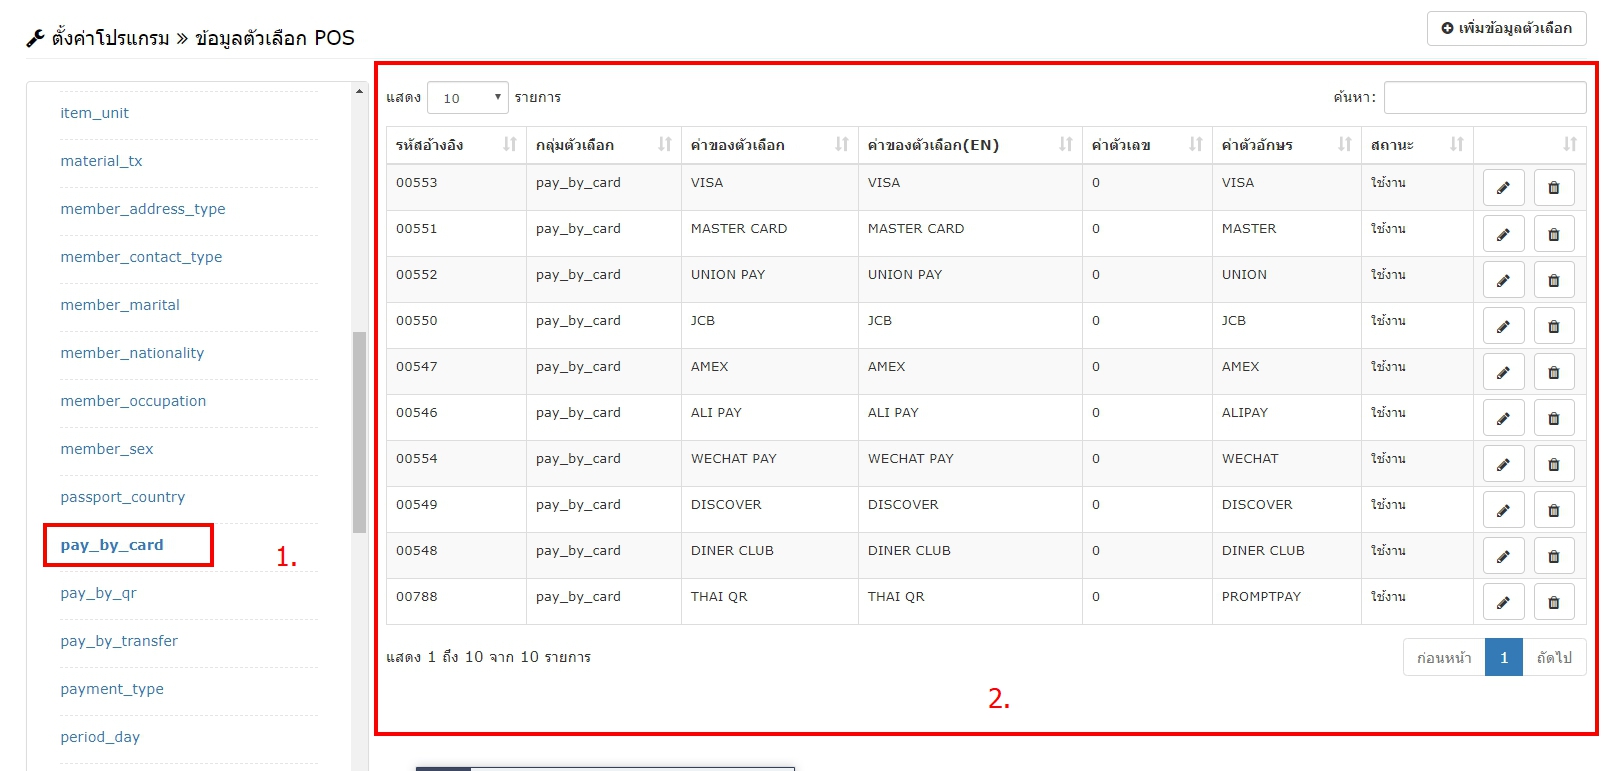The image size is (1615, 771).
Task: Open member_address_type option group
Action: (x=143, y=209)
